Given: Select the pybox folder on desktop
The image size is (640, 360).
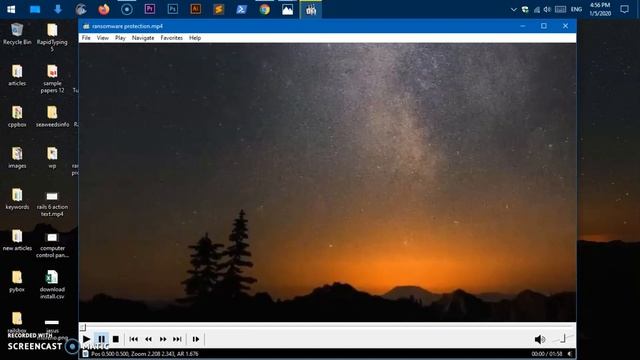Looking at the screenshot, I should [17, 282].
